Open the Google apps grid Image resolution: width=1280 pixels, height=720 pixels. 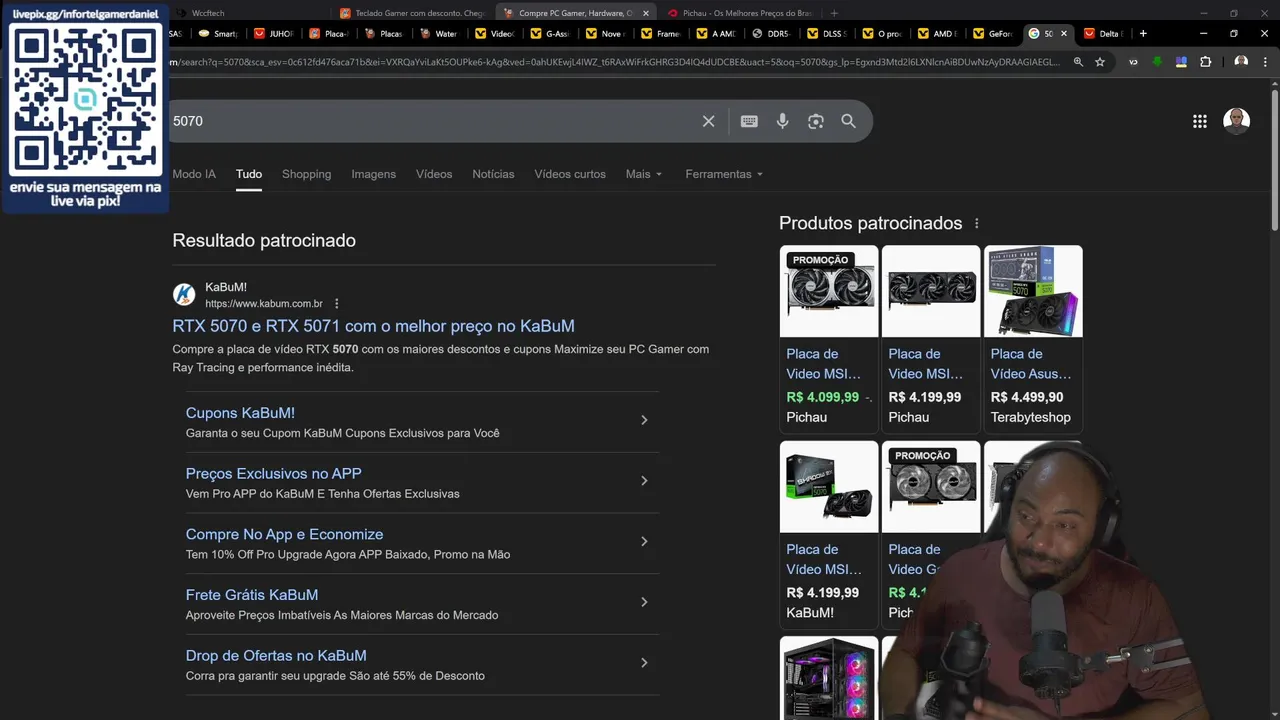pos(1199,121)
